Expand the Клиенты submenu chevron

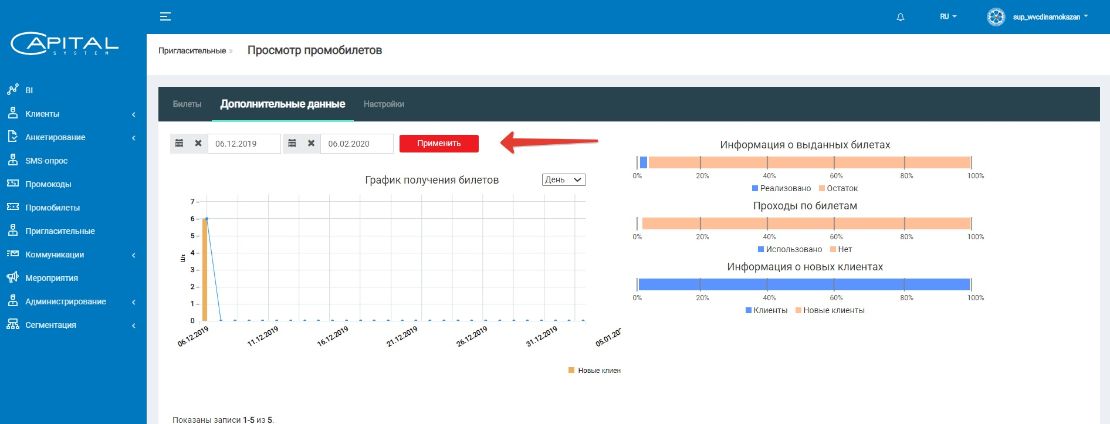pos(134,114)
